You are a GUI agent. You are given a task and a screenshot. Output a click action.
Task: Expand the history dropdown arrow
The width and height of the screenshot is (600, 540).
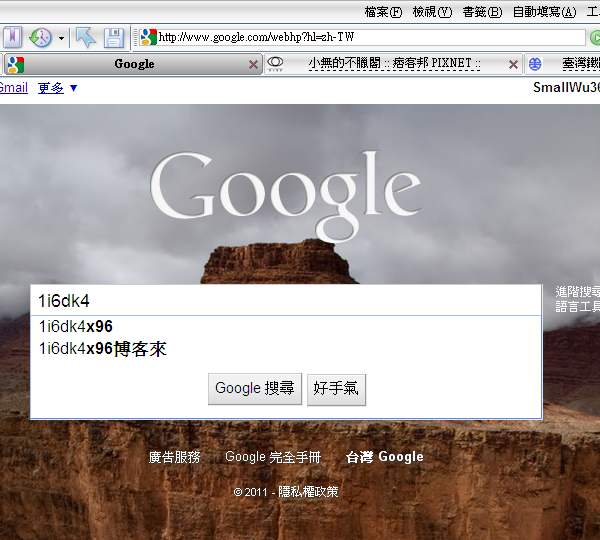pyautogui.click(x=61, y=38)
